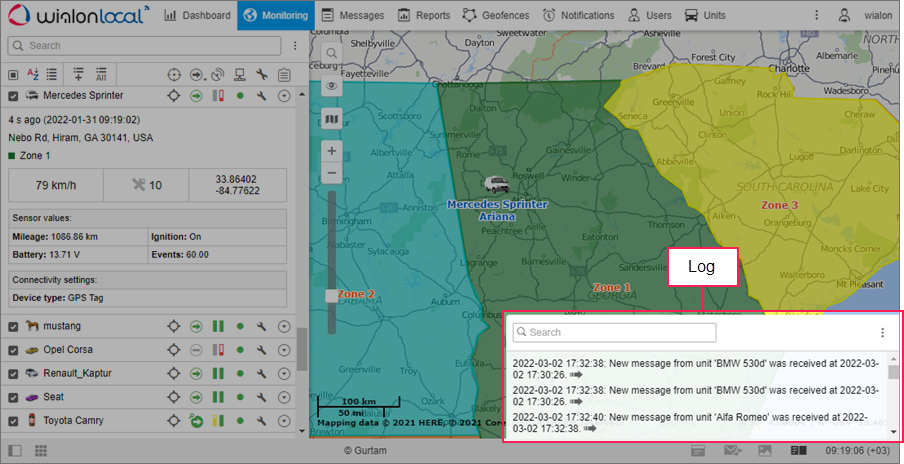The image size is (904, 464).
Task: Click the satellite dish column header icon
Action: (x=217, y=75)
